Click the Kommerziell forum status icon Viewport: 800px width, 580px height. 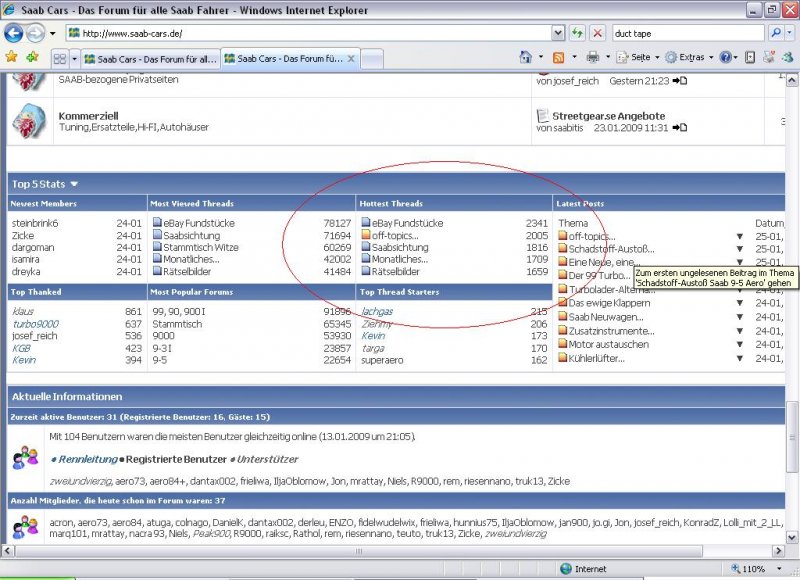point(29,121)
